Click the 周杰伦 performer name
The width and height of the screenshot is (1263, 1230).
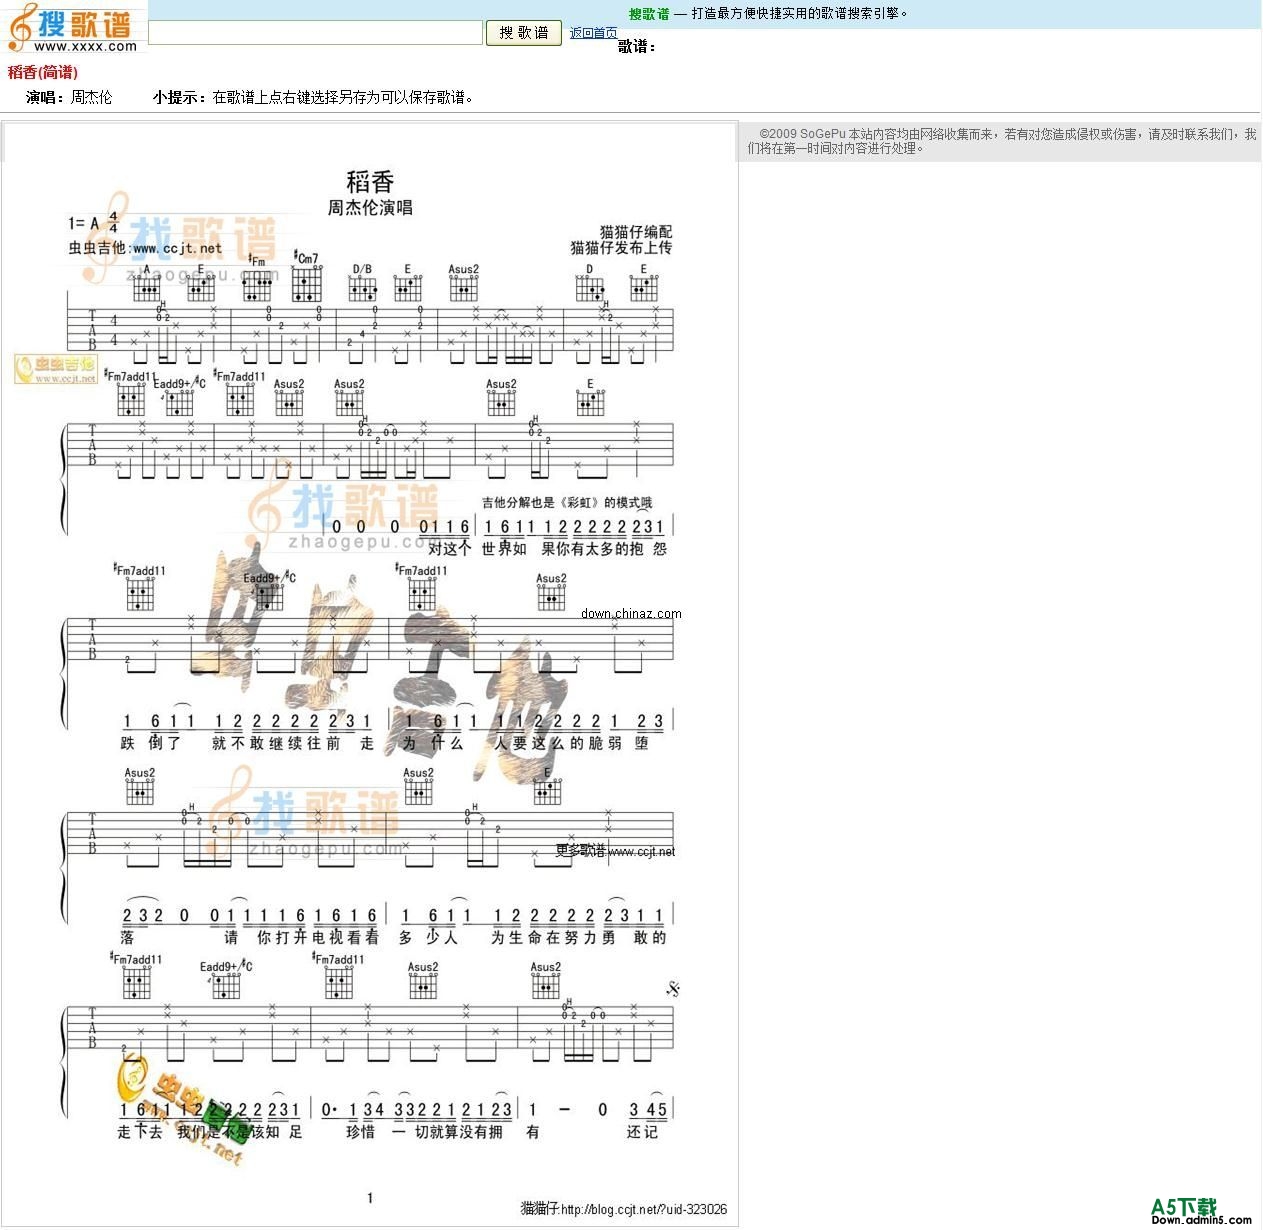pyautogui.click(x=88, y=98)
